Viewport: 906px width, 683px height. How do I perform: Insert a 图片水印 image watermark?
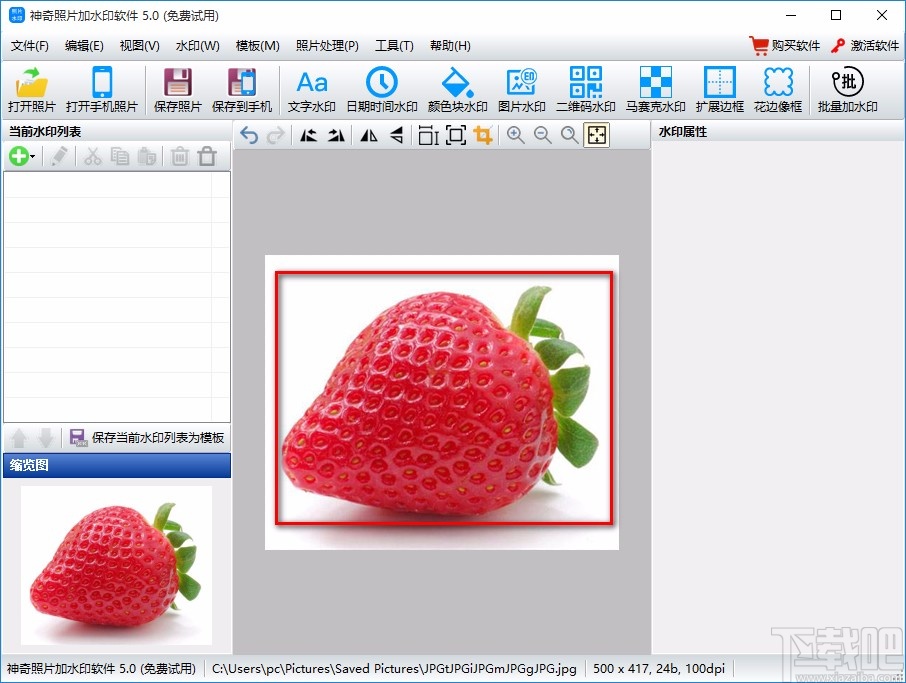click(x=521, y=89)
